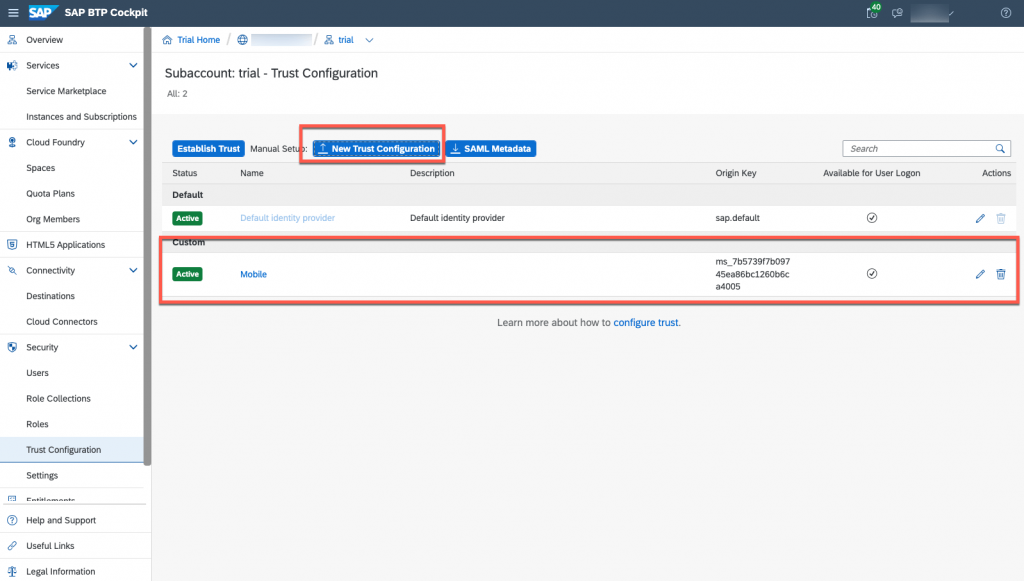Image resolution: width=1024 pixels, height=581 pixels.
Task: Click the Useful Links chain icon
Action: 12,546
